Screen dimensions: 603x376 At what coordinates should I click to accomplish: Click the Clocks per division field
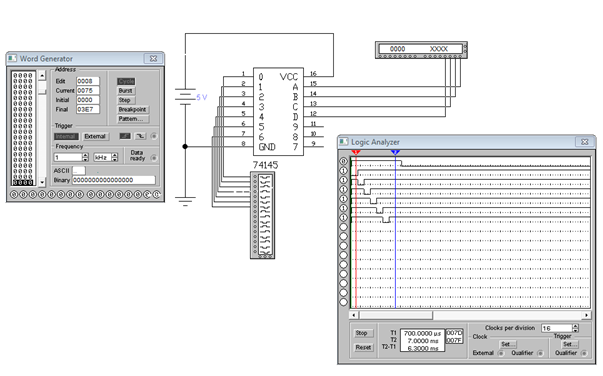[x=557, y=328]
